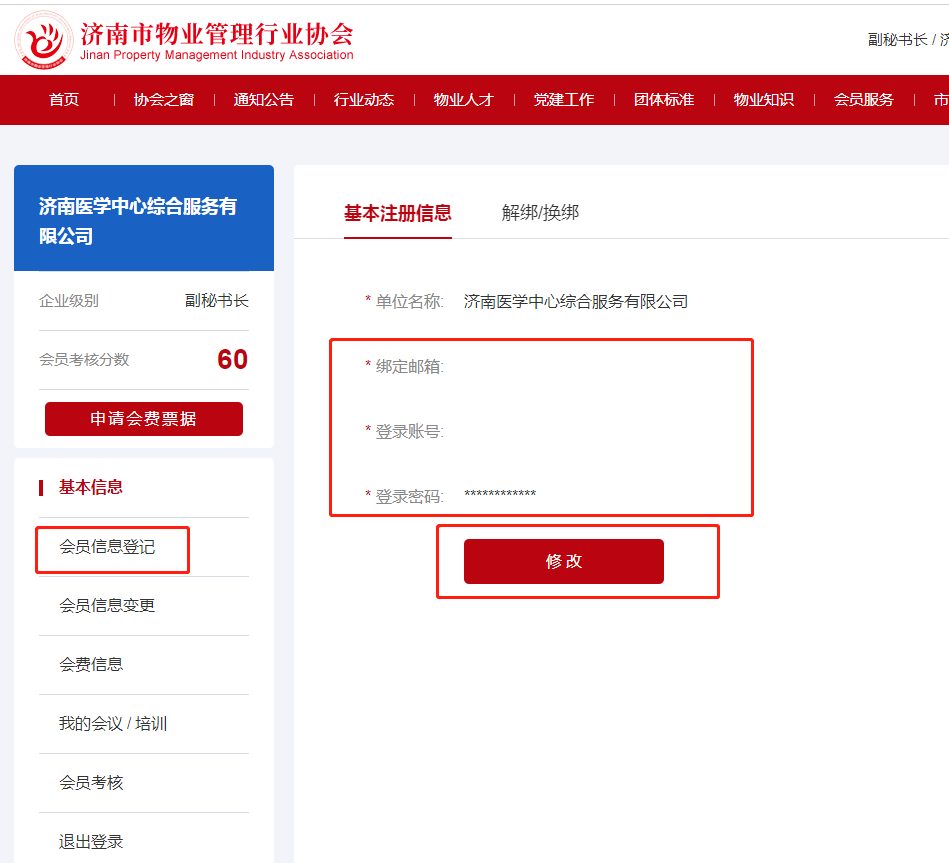Switch to the 解绑/换绑 tab
Image resolution: width=949 pixels, height=863 pixels.
click(540, 213)
